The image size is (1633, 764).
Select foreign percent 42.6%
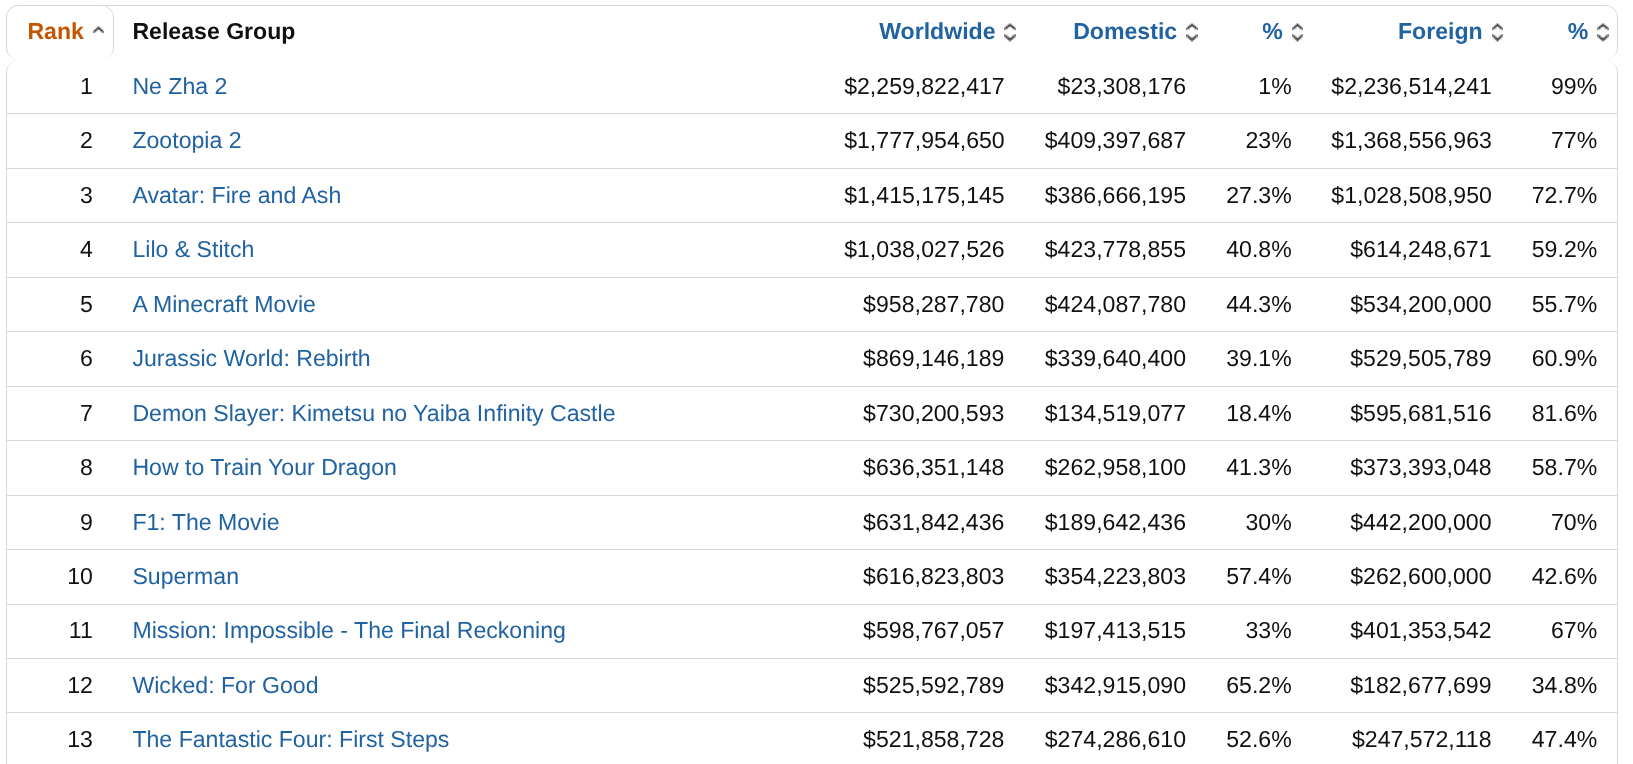(x=1564, y=577)
